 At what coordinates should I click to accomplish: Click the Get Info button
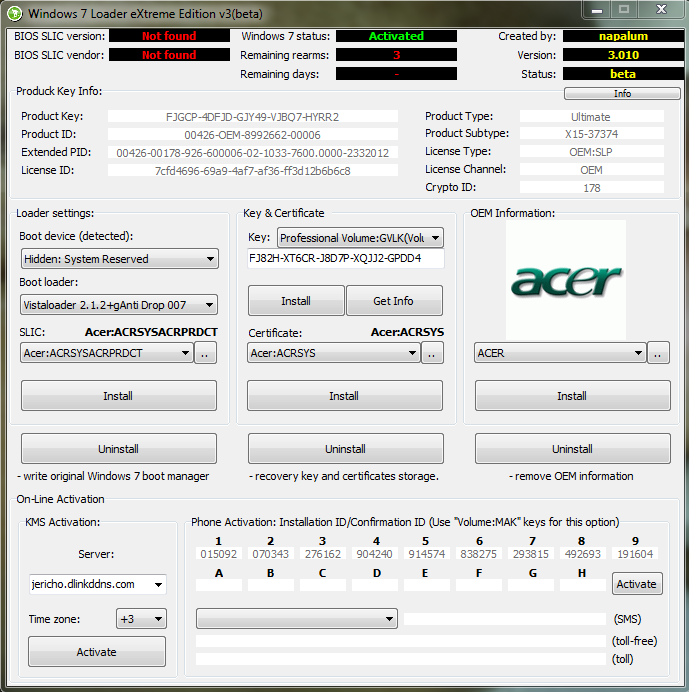click(x=394, y=301)
